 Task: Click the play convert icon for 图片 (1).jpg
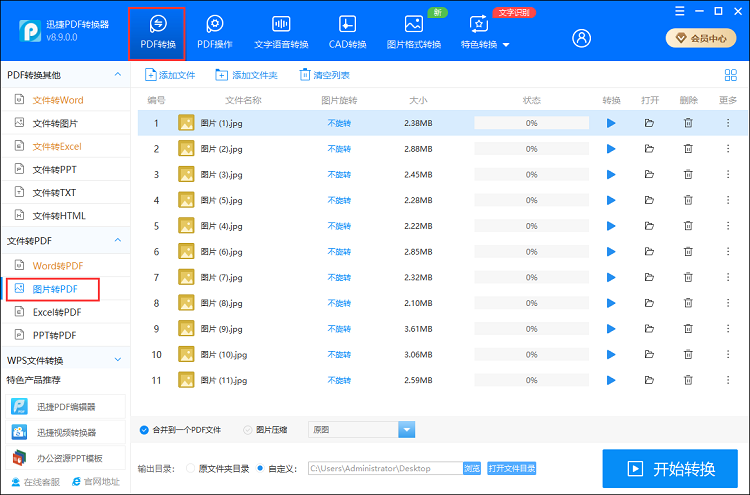click(x=611, y=123)
